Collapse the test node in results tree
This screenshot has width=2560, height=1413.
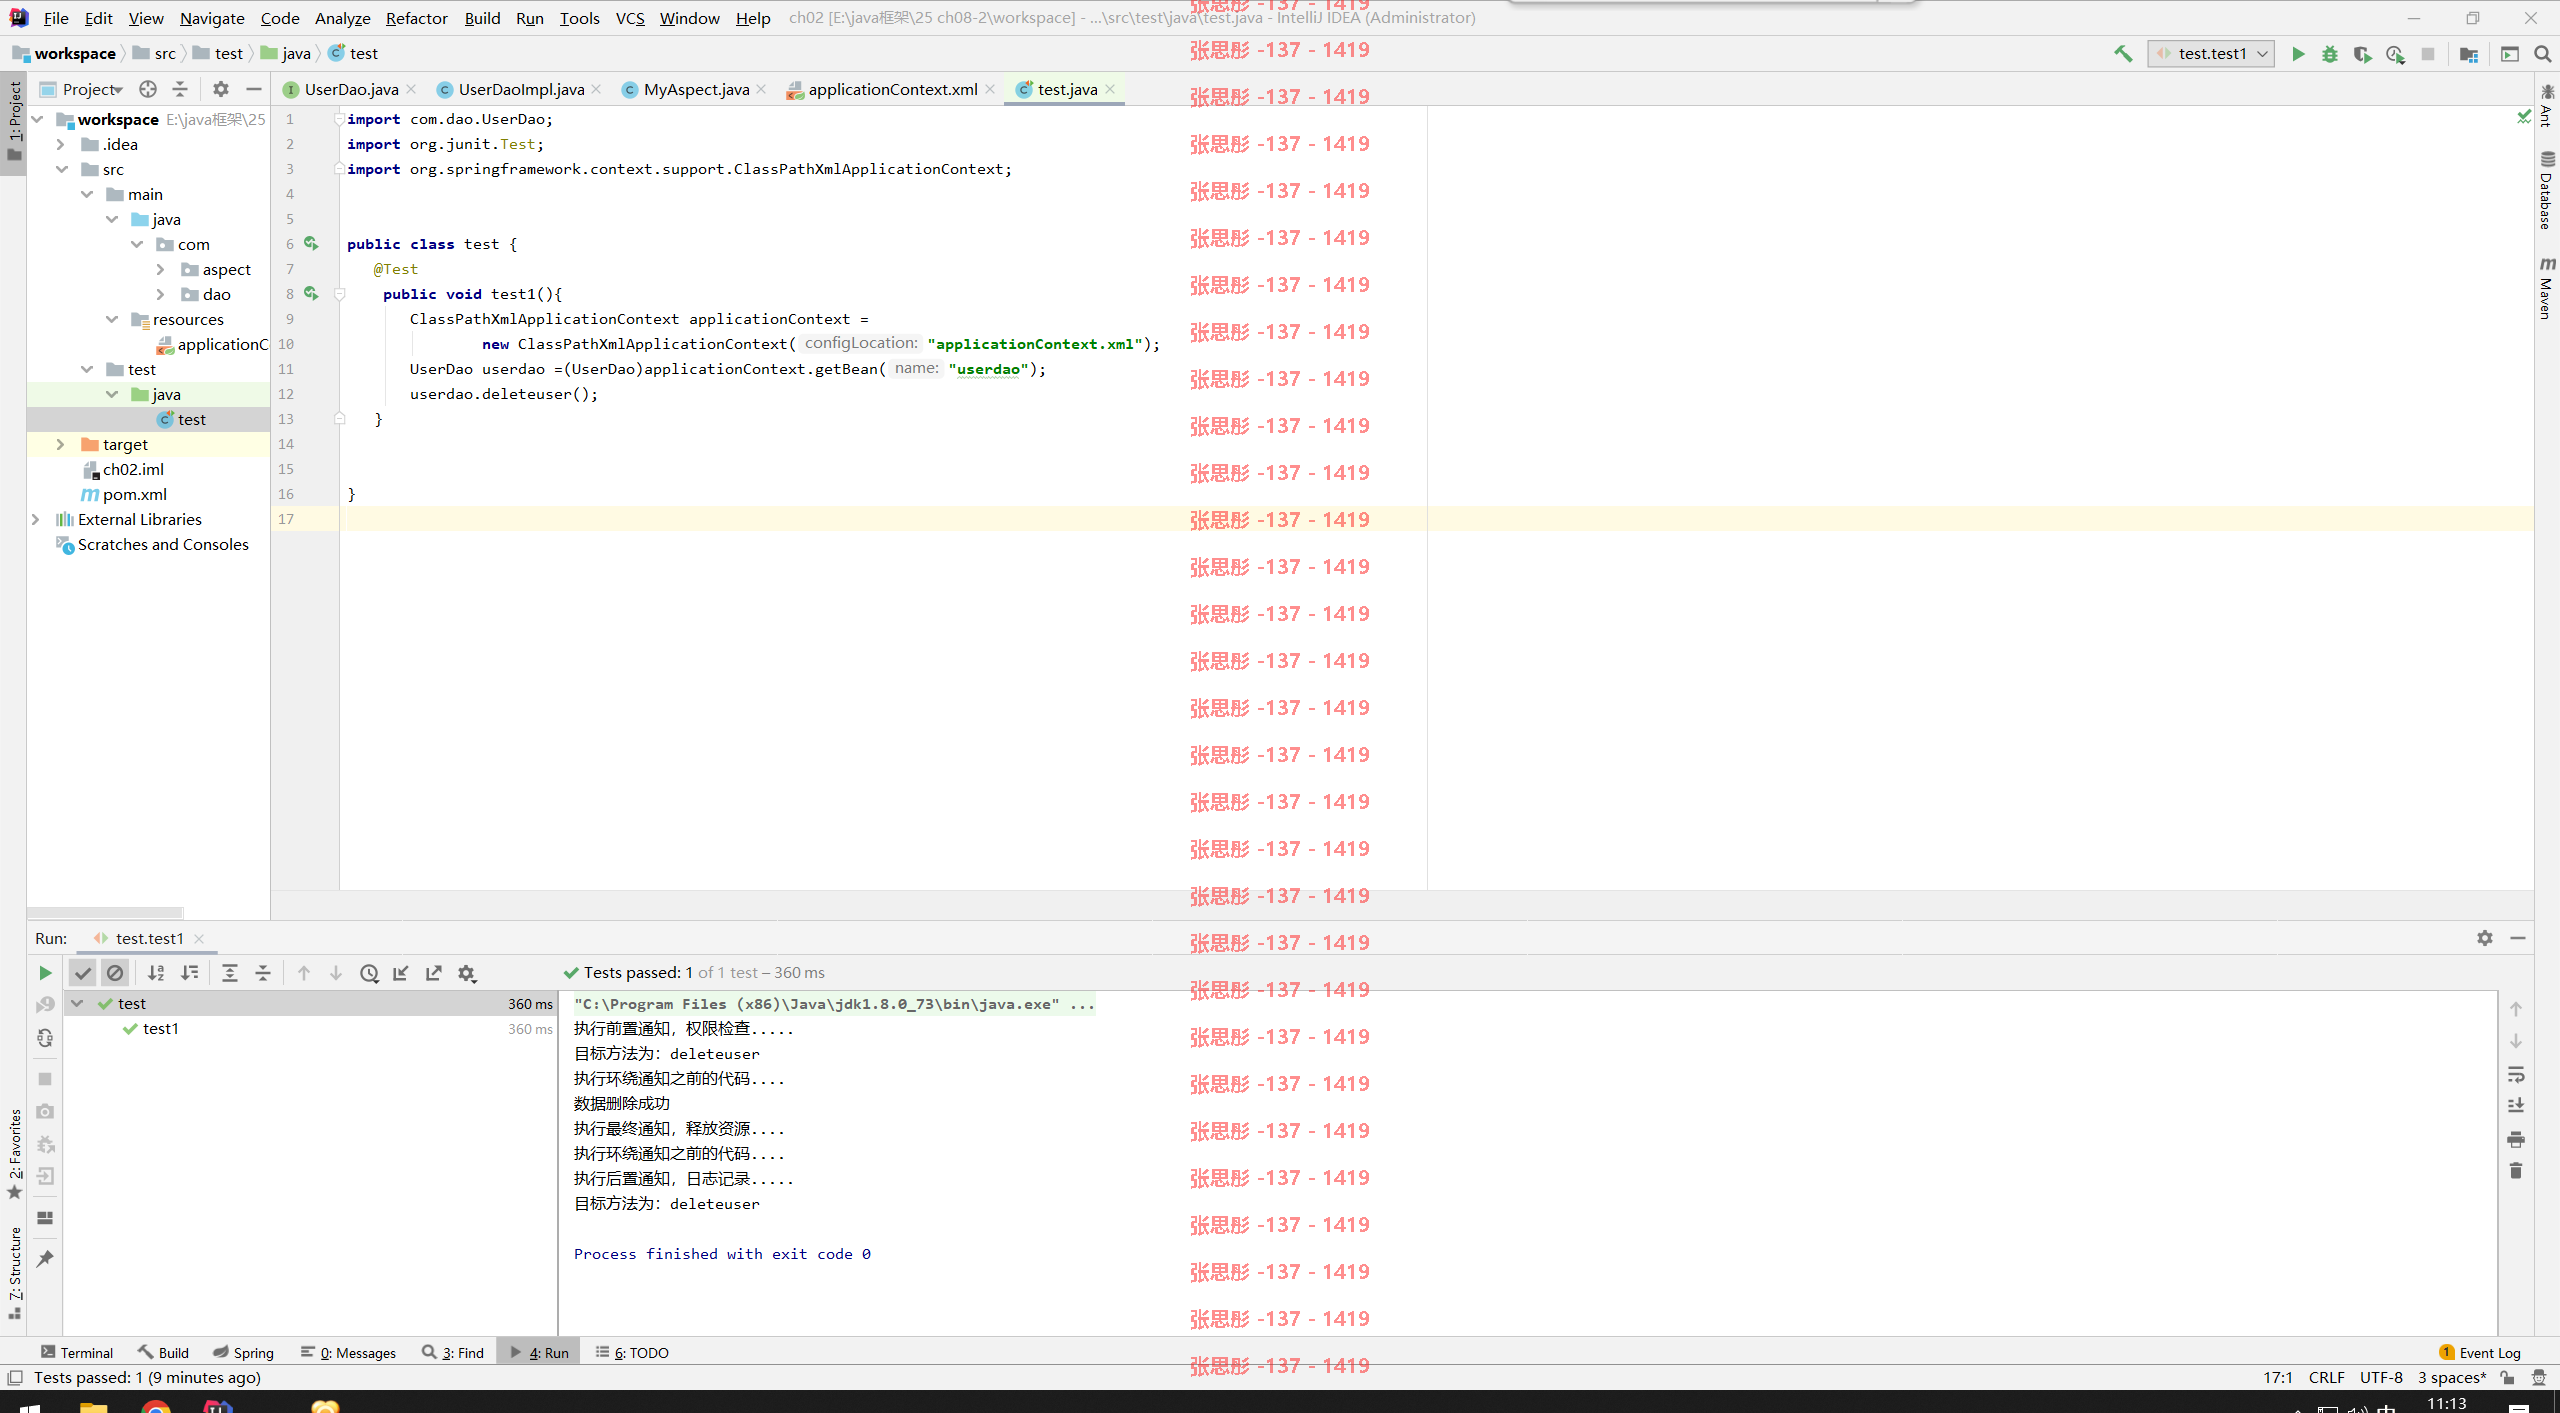pos(77,1003)
